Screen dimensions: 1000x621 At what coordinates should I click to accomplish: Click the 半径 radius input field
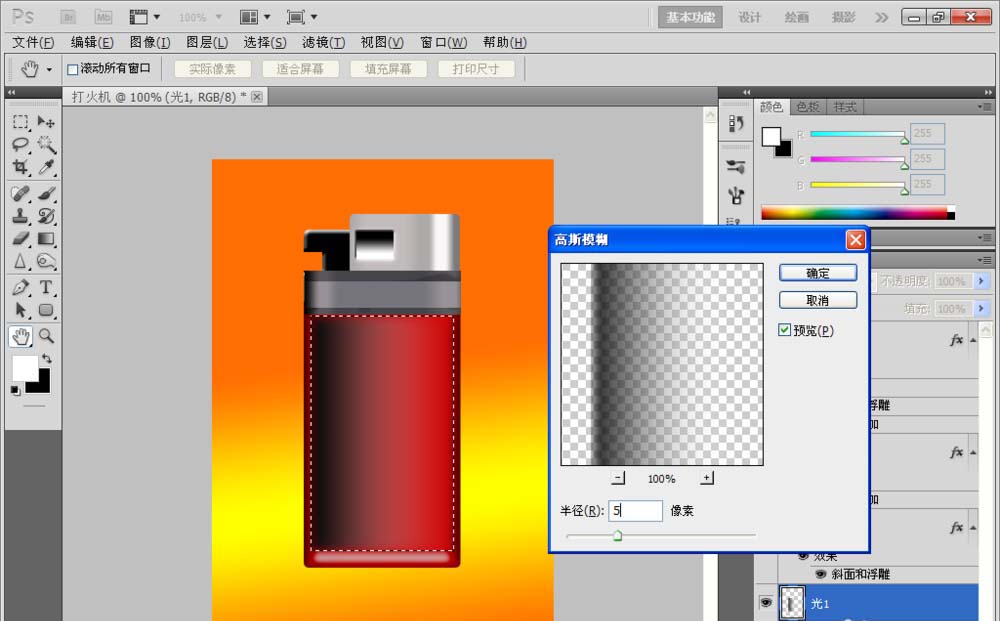tap(636, 510)
